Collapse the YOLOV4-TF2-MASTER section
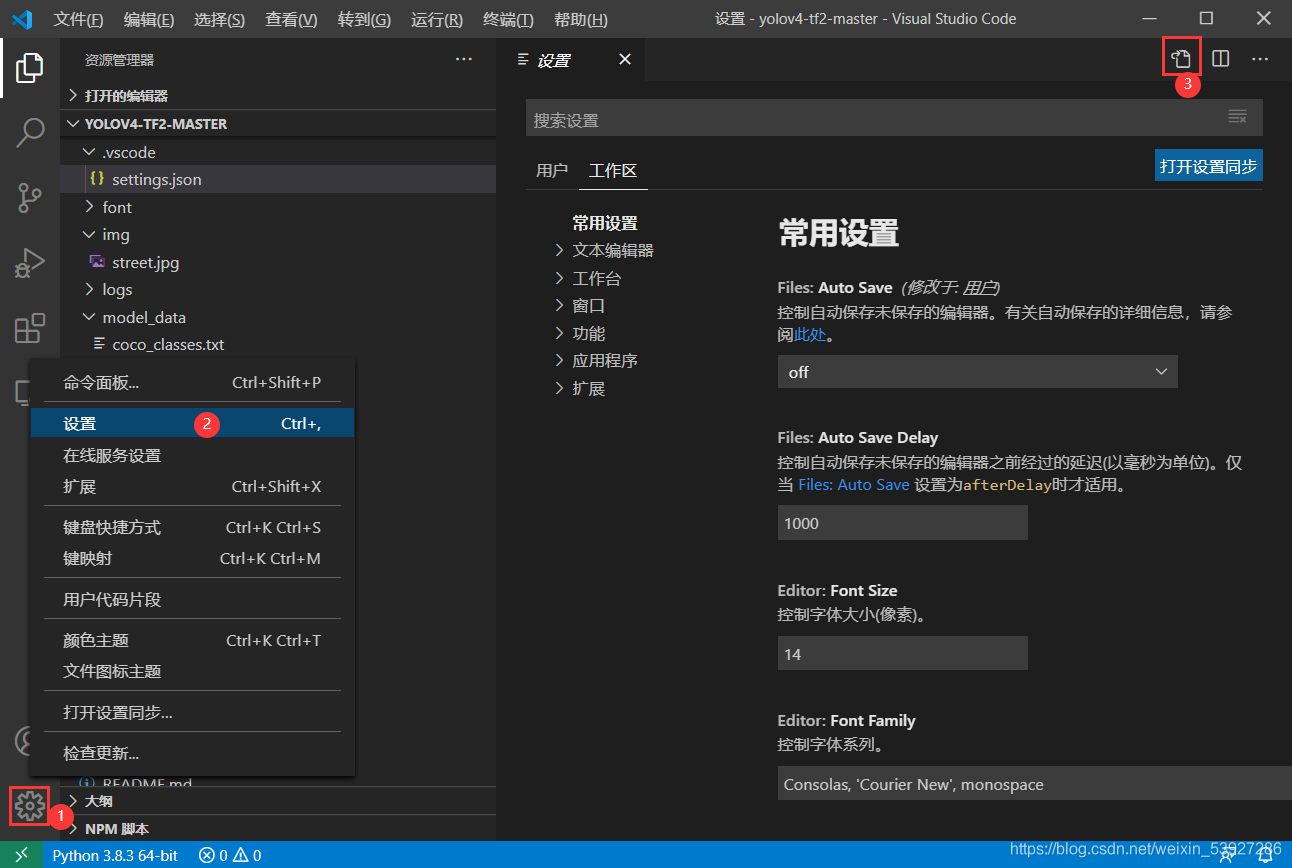 click(x=278, y=124)
